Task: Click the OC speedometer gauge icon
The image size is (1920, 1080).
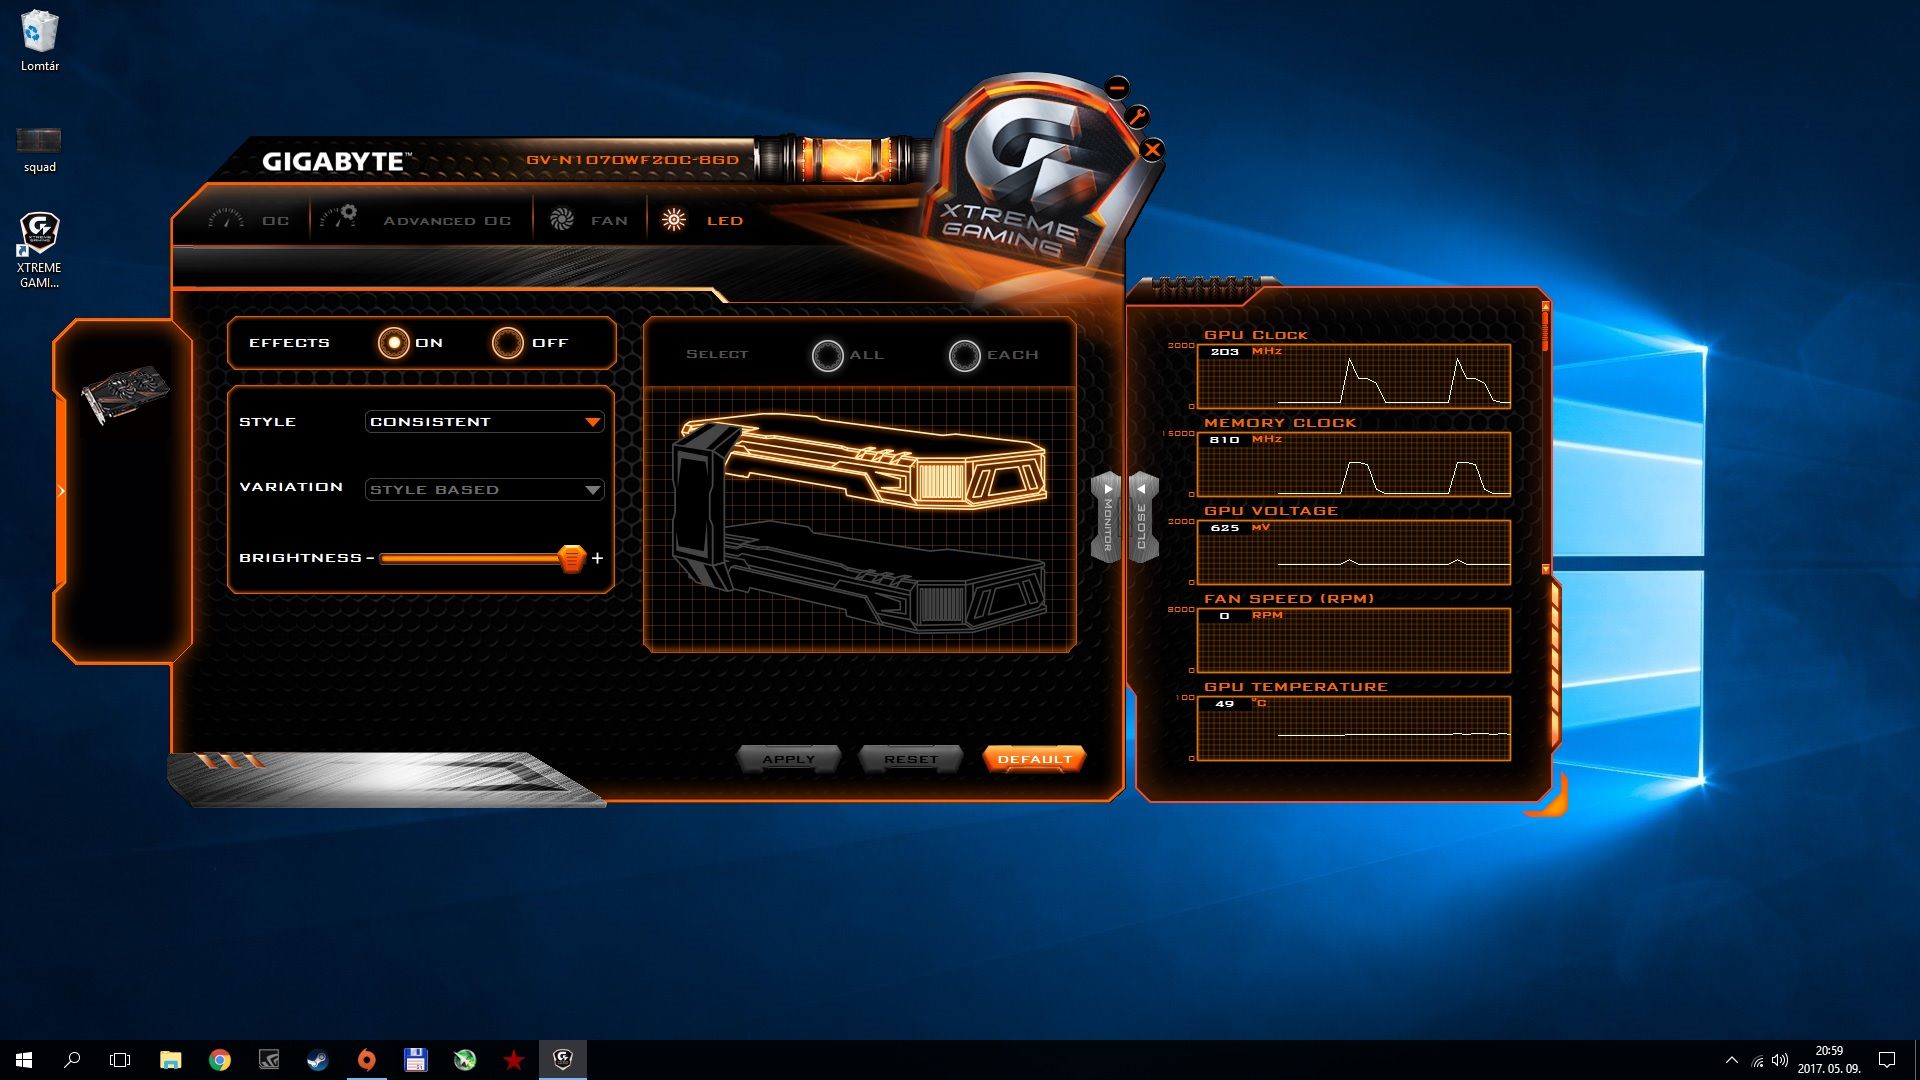Action: pos(226,219)
